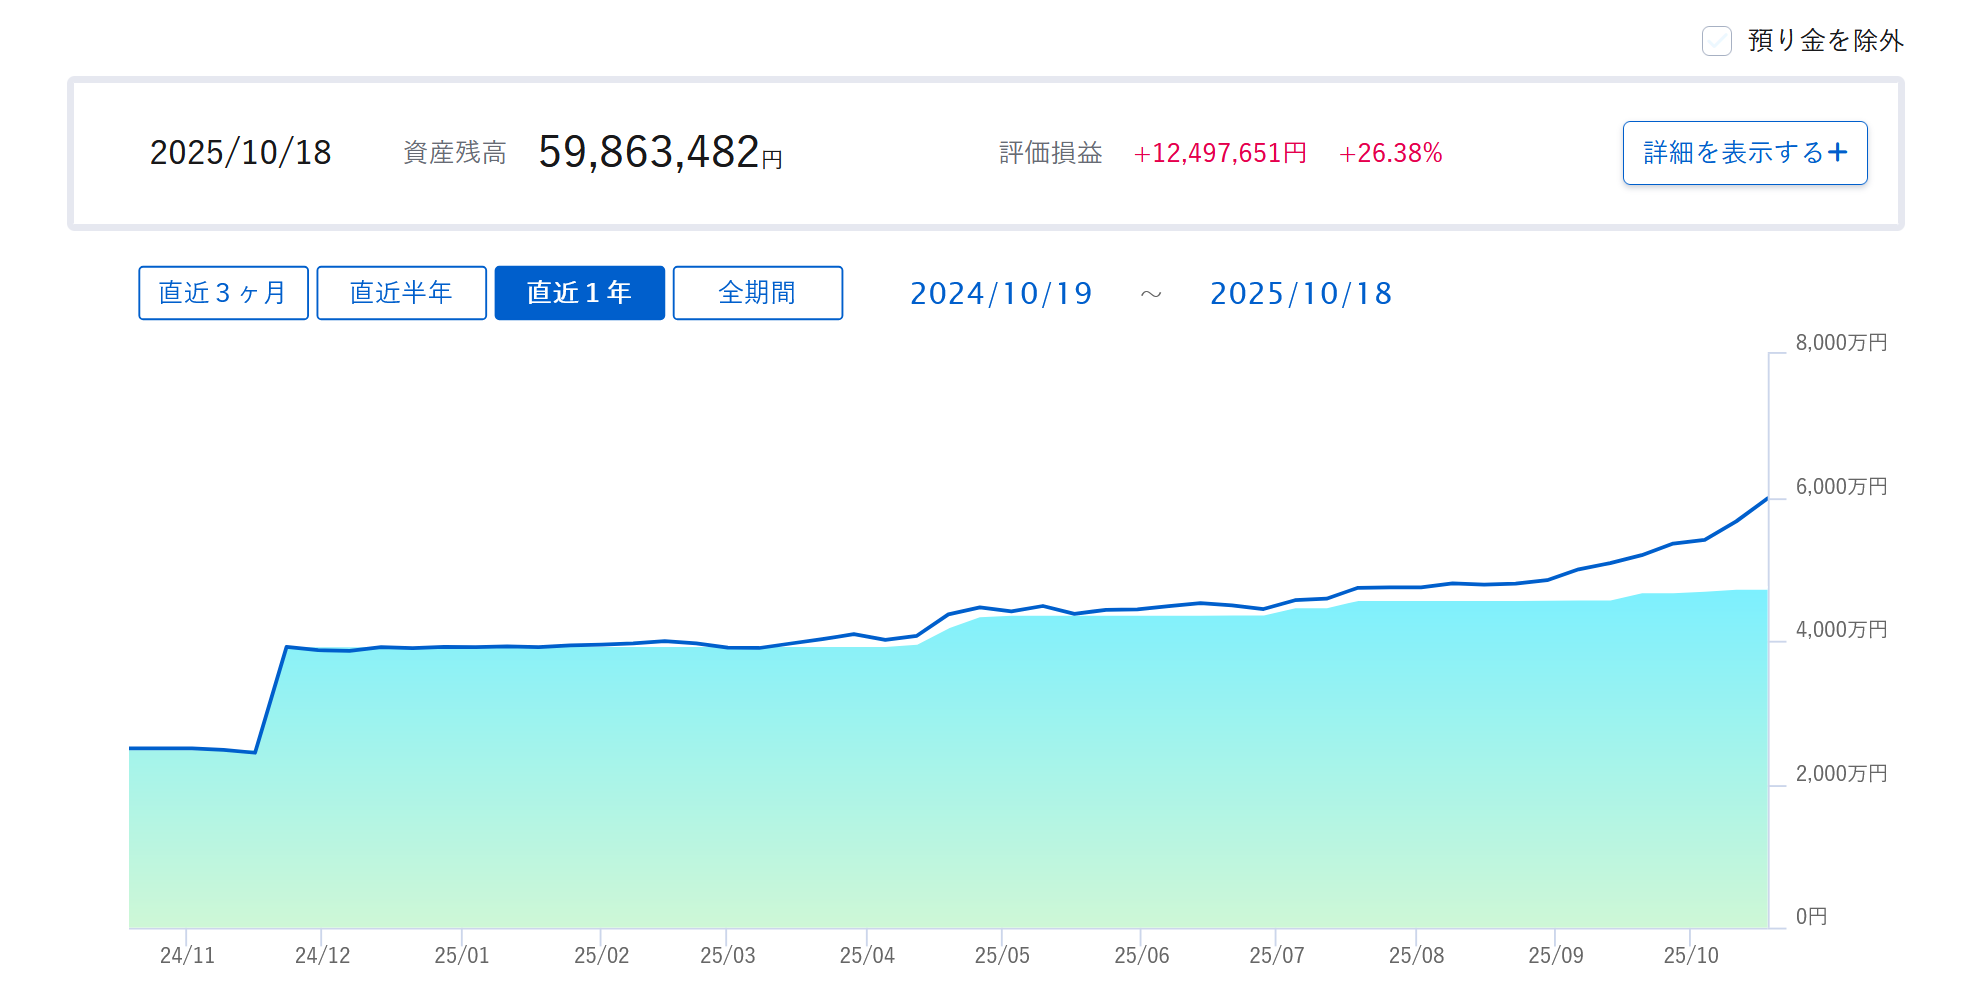The width and height of the screenshot is (1970, 999).
Task: Click the 24/11 x-axis marker
Action: (187, 955)
